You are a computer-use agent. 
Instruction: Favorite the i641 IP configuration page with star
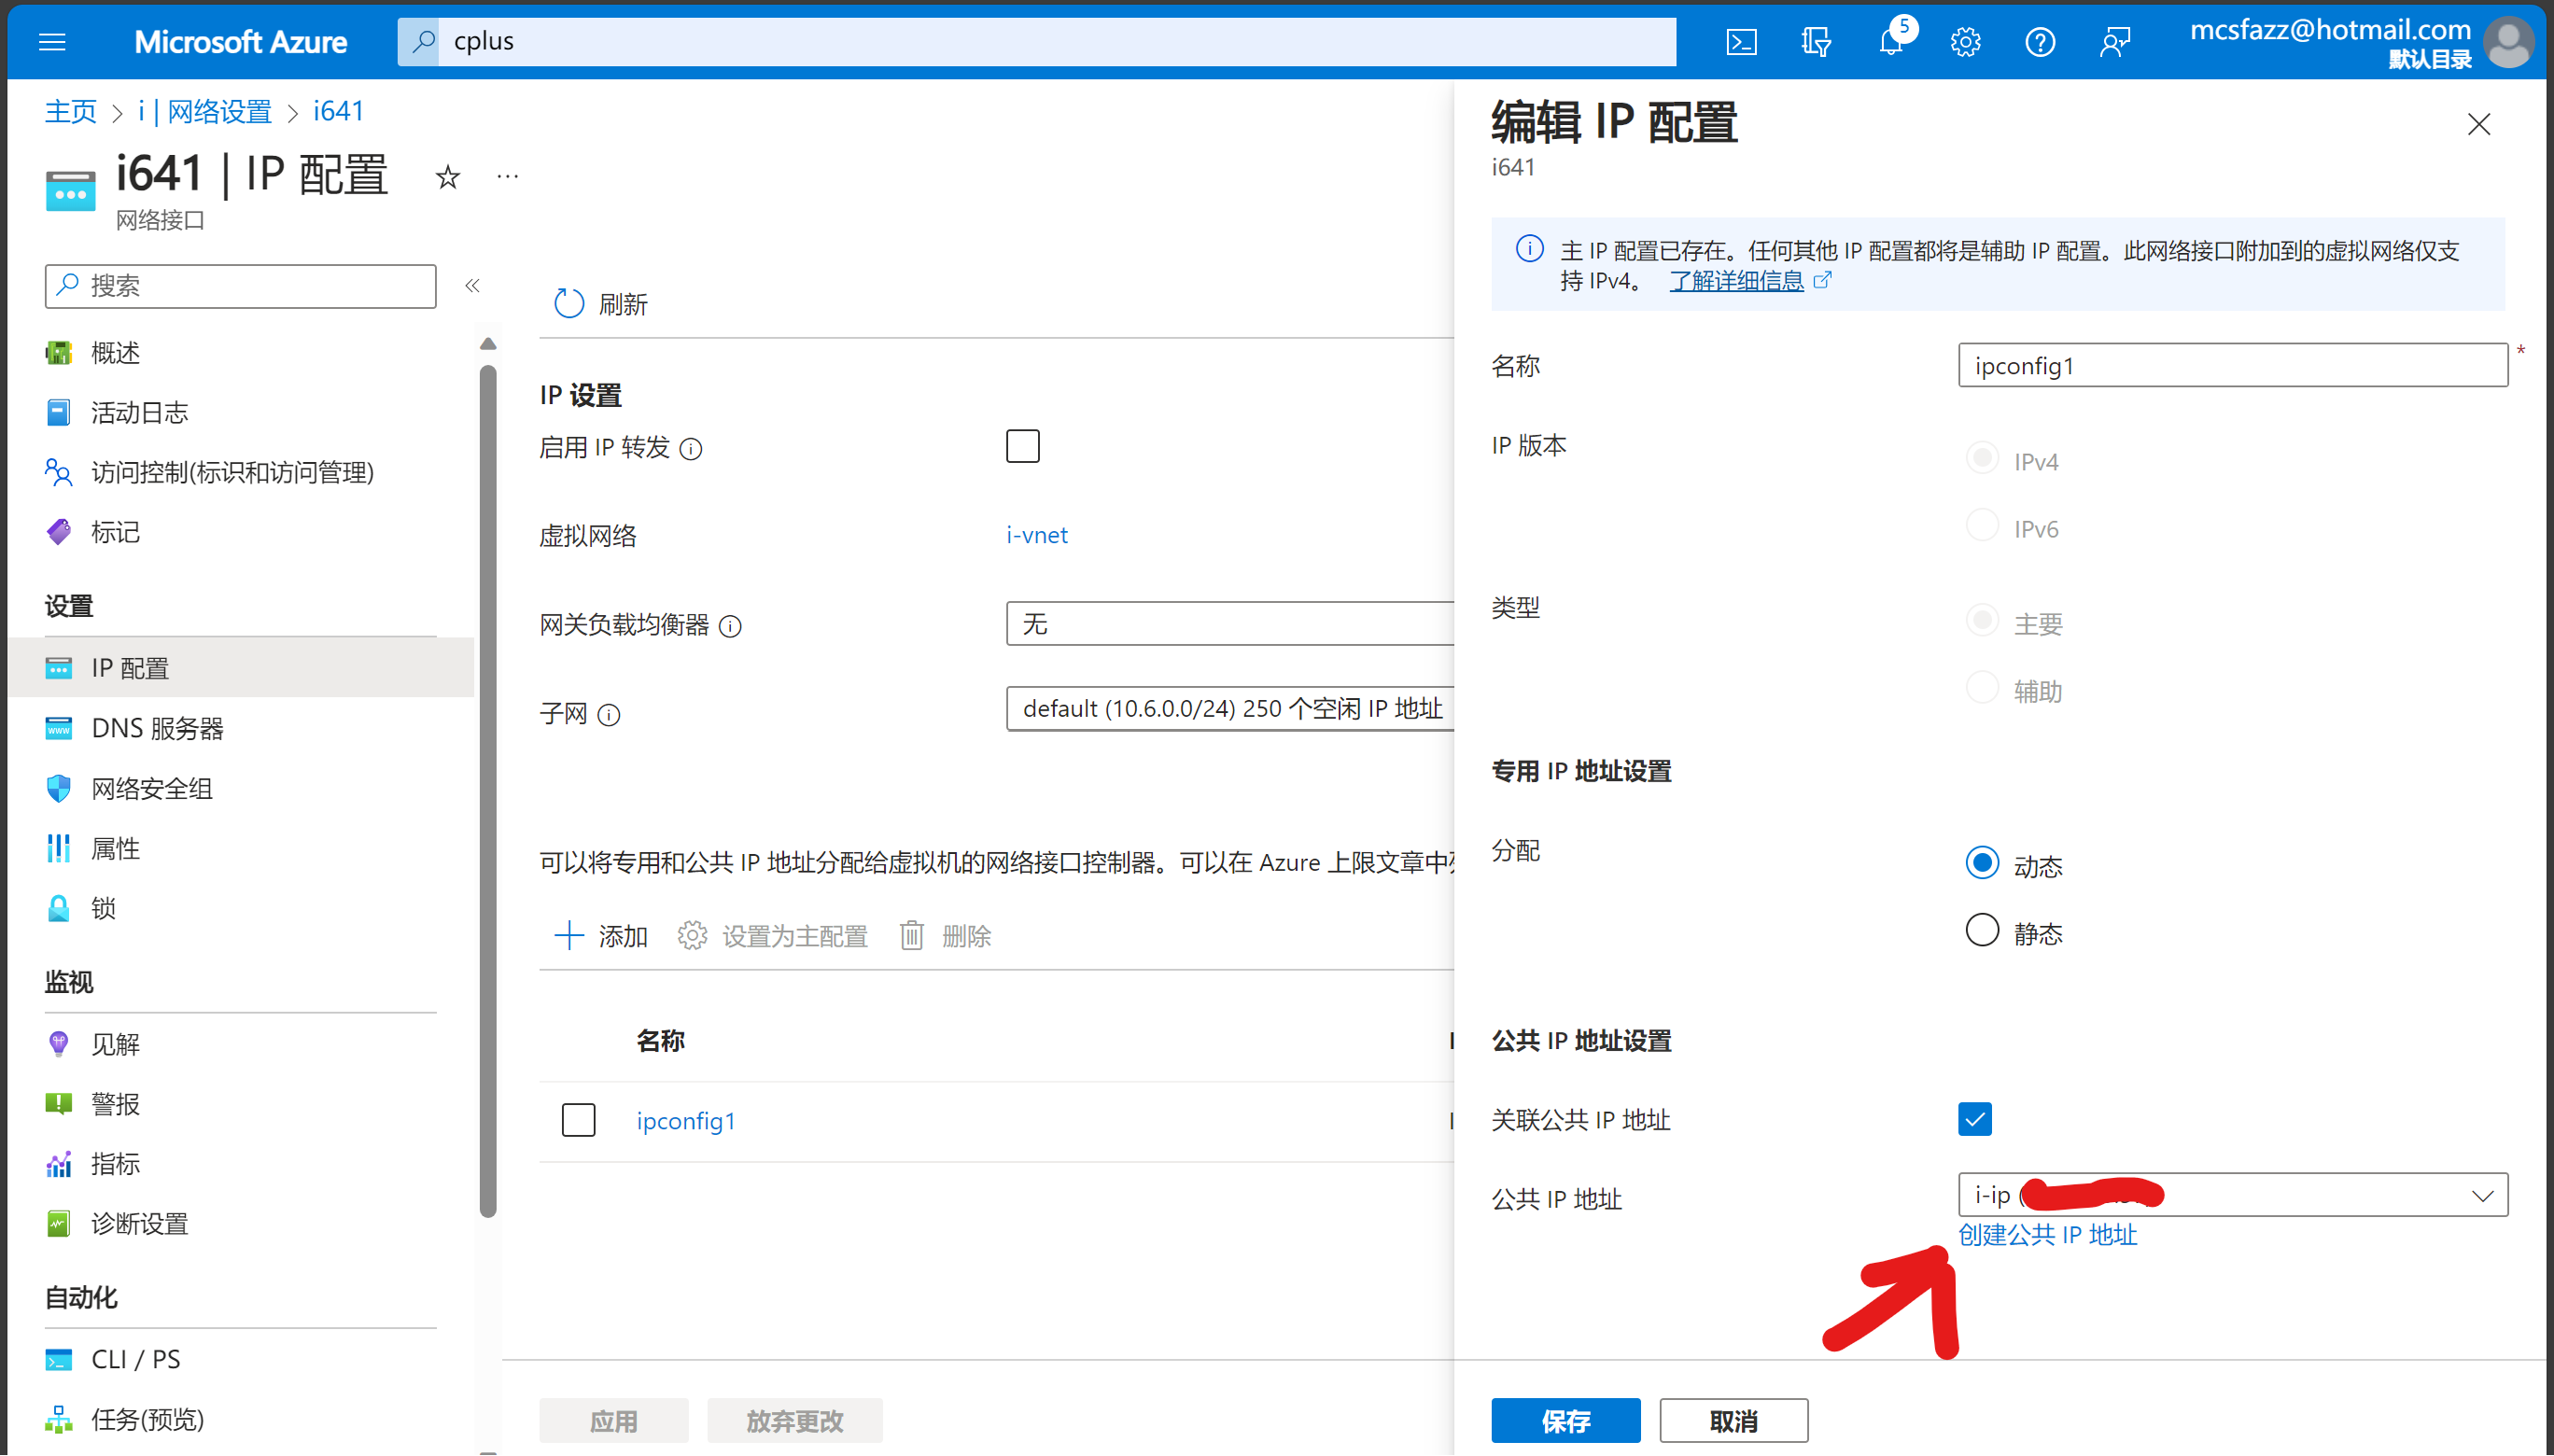tap(447, 177)
